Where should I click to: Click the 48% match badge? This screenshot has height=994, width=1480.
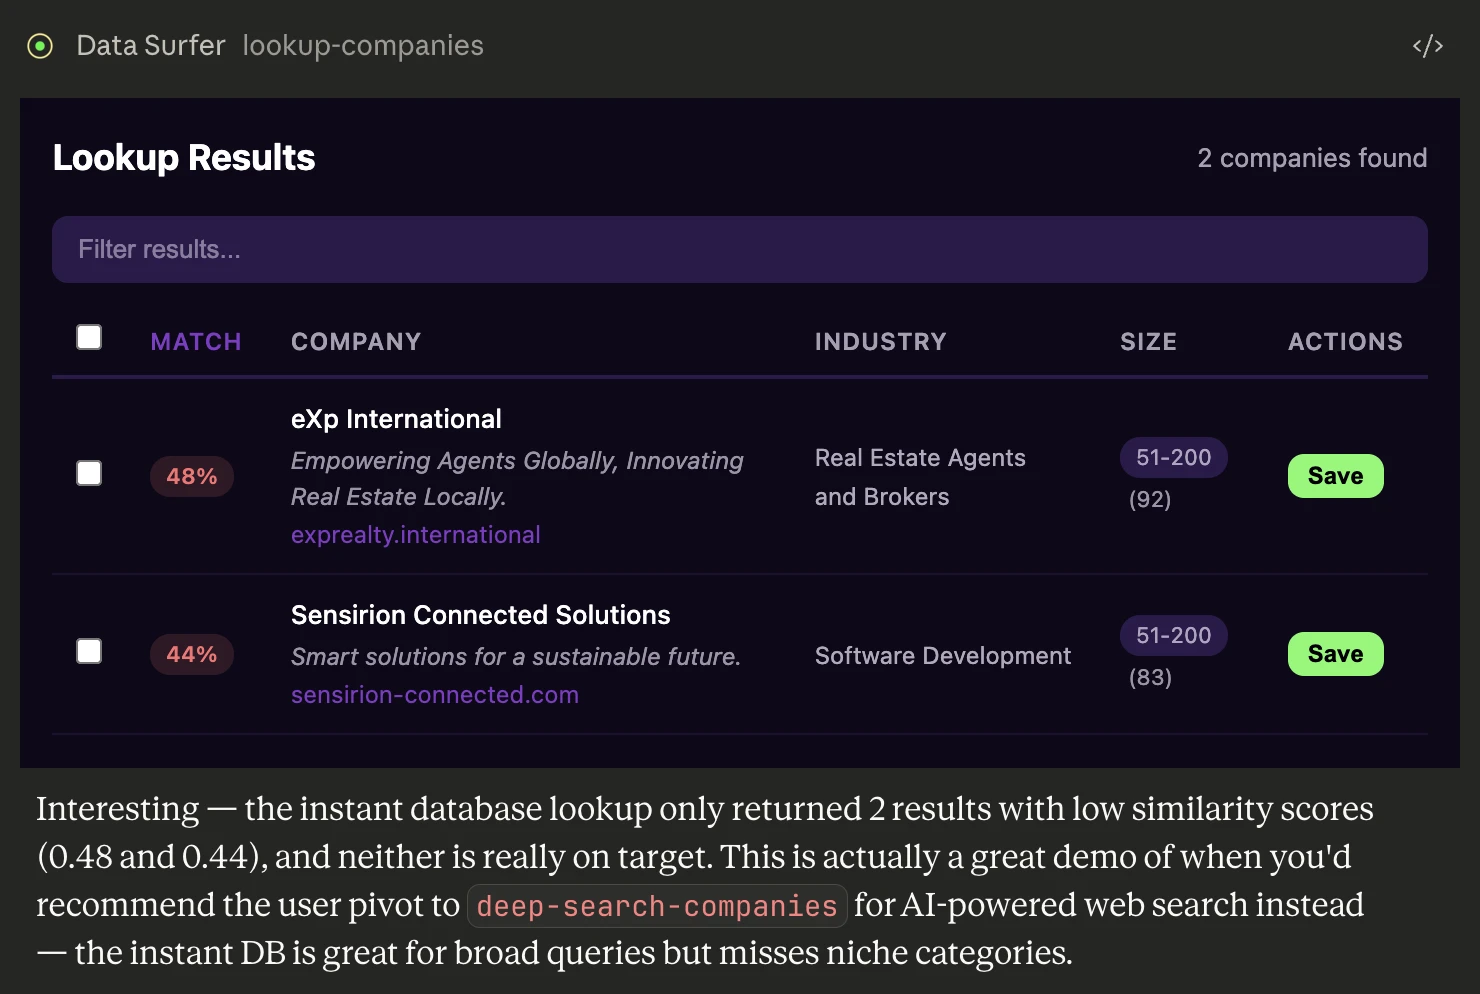(x=192, y=476)
